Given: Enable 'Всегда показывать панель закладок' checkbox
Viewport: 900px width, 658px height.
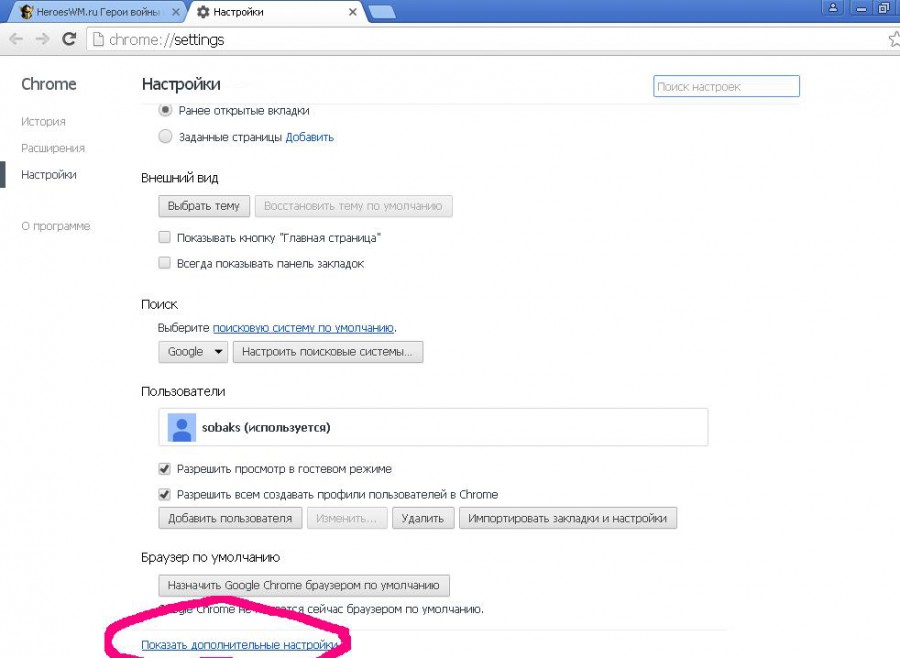Looking at the screenshot, I should pos(165,263).
